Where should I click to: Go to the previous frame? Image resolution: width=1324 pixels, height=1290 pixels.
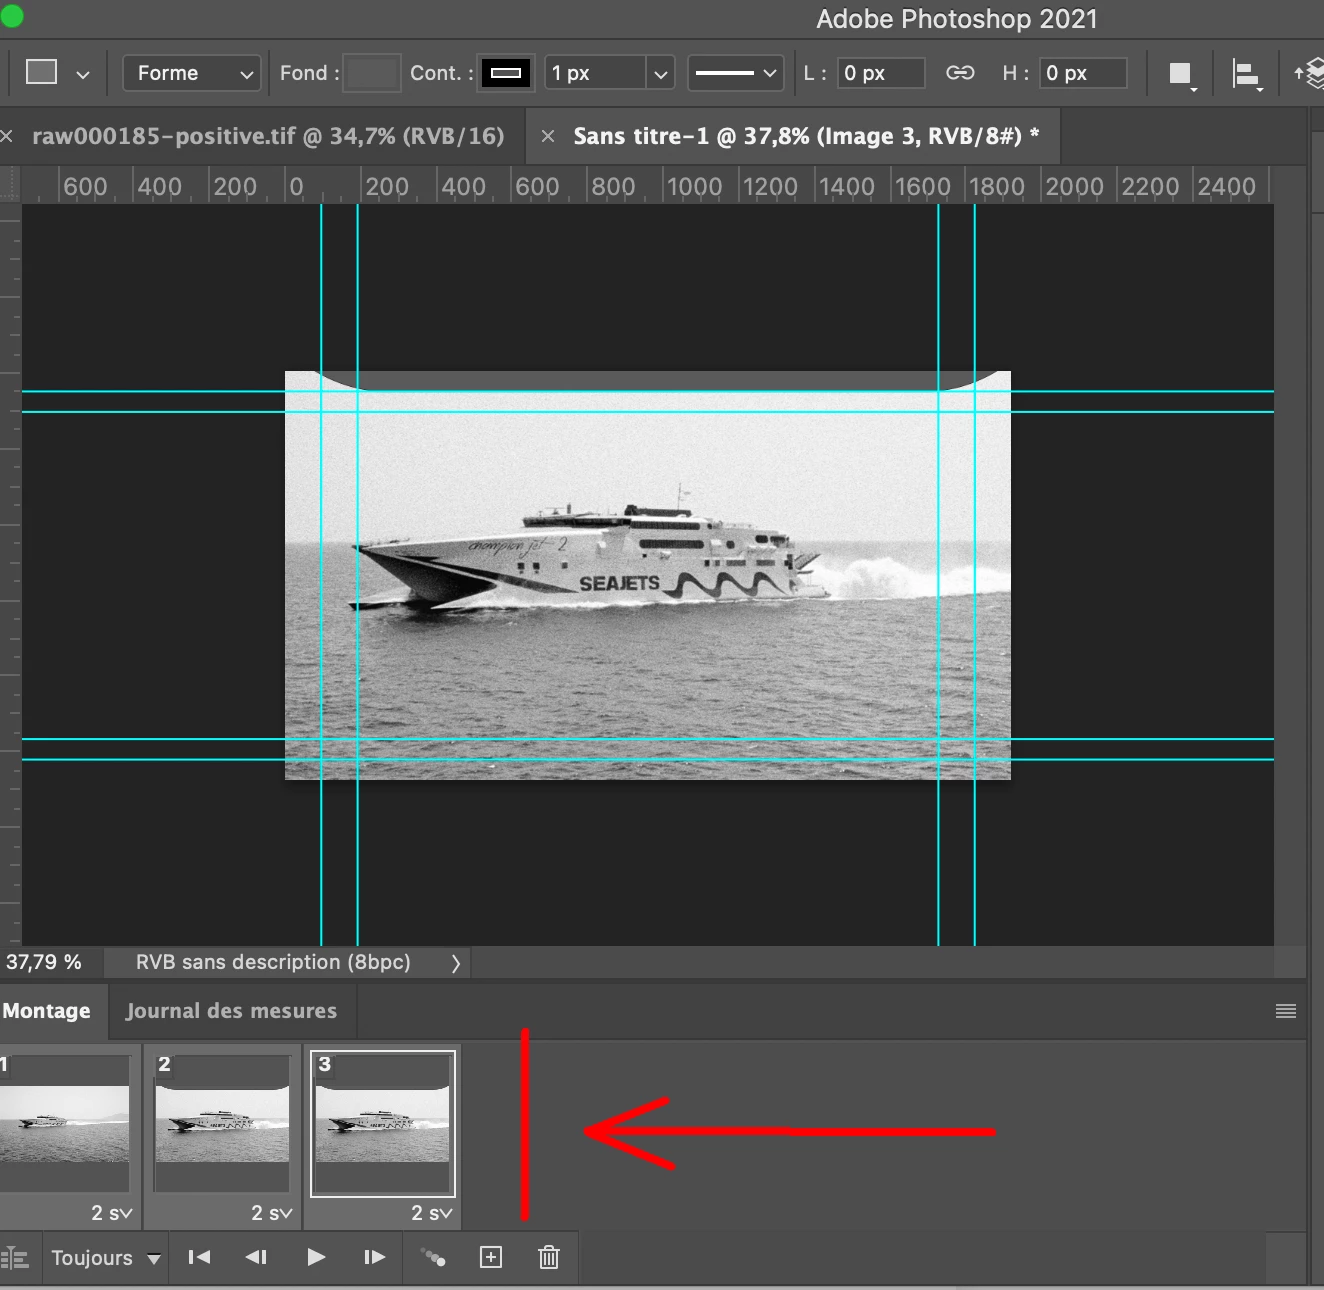coord(256,1257)
